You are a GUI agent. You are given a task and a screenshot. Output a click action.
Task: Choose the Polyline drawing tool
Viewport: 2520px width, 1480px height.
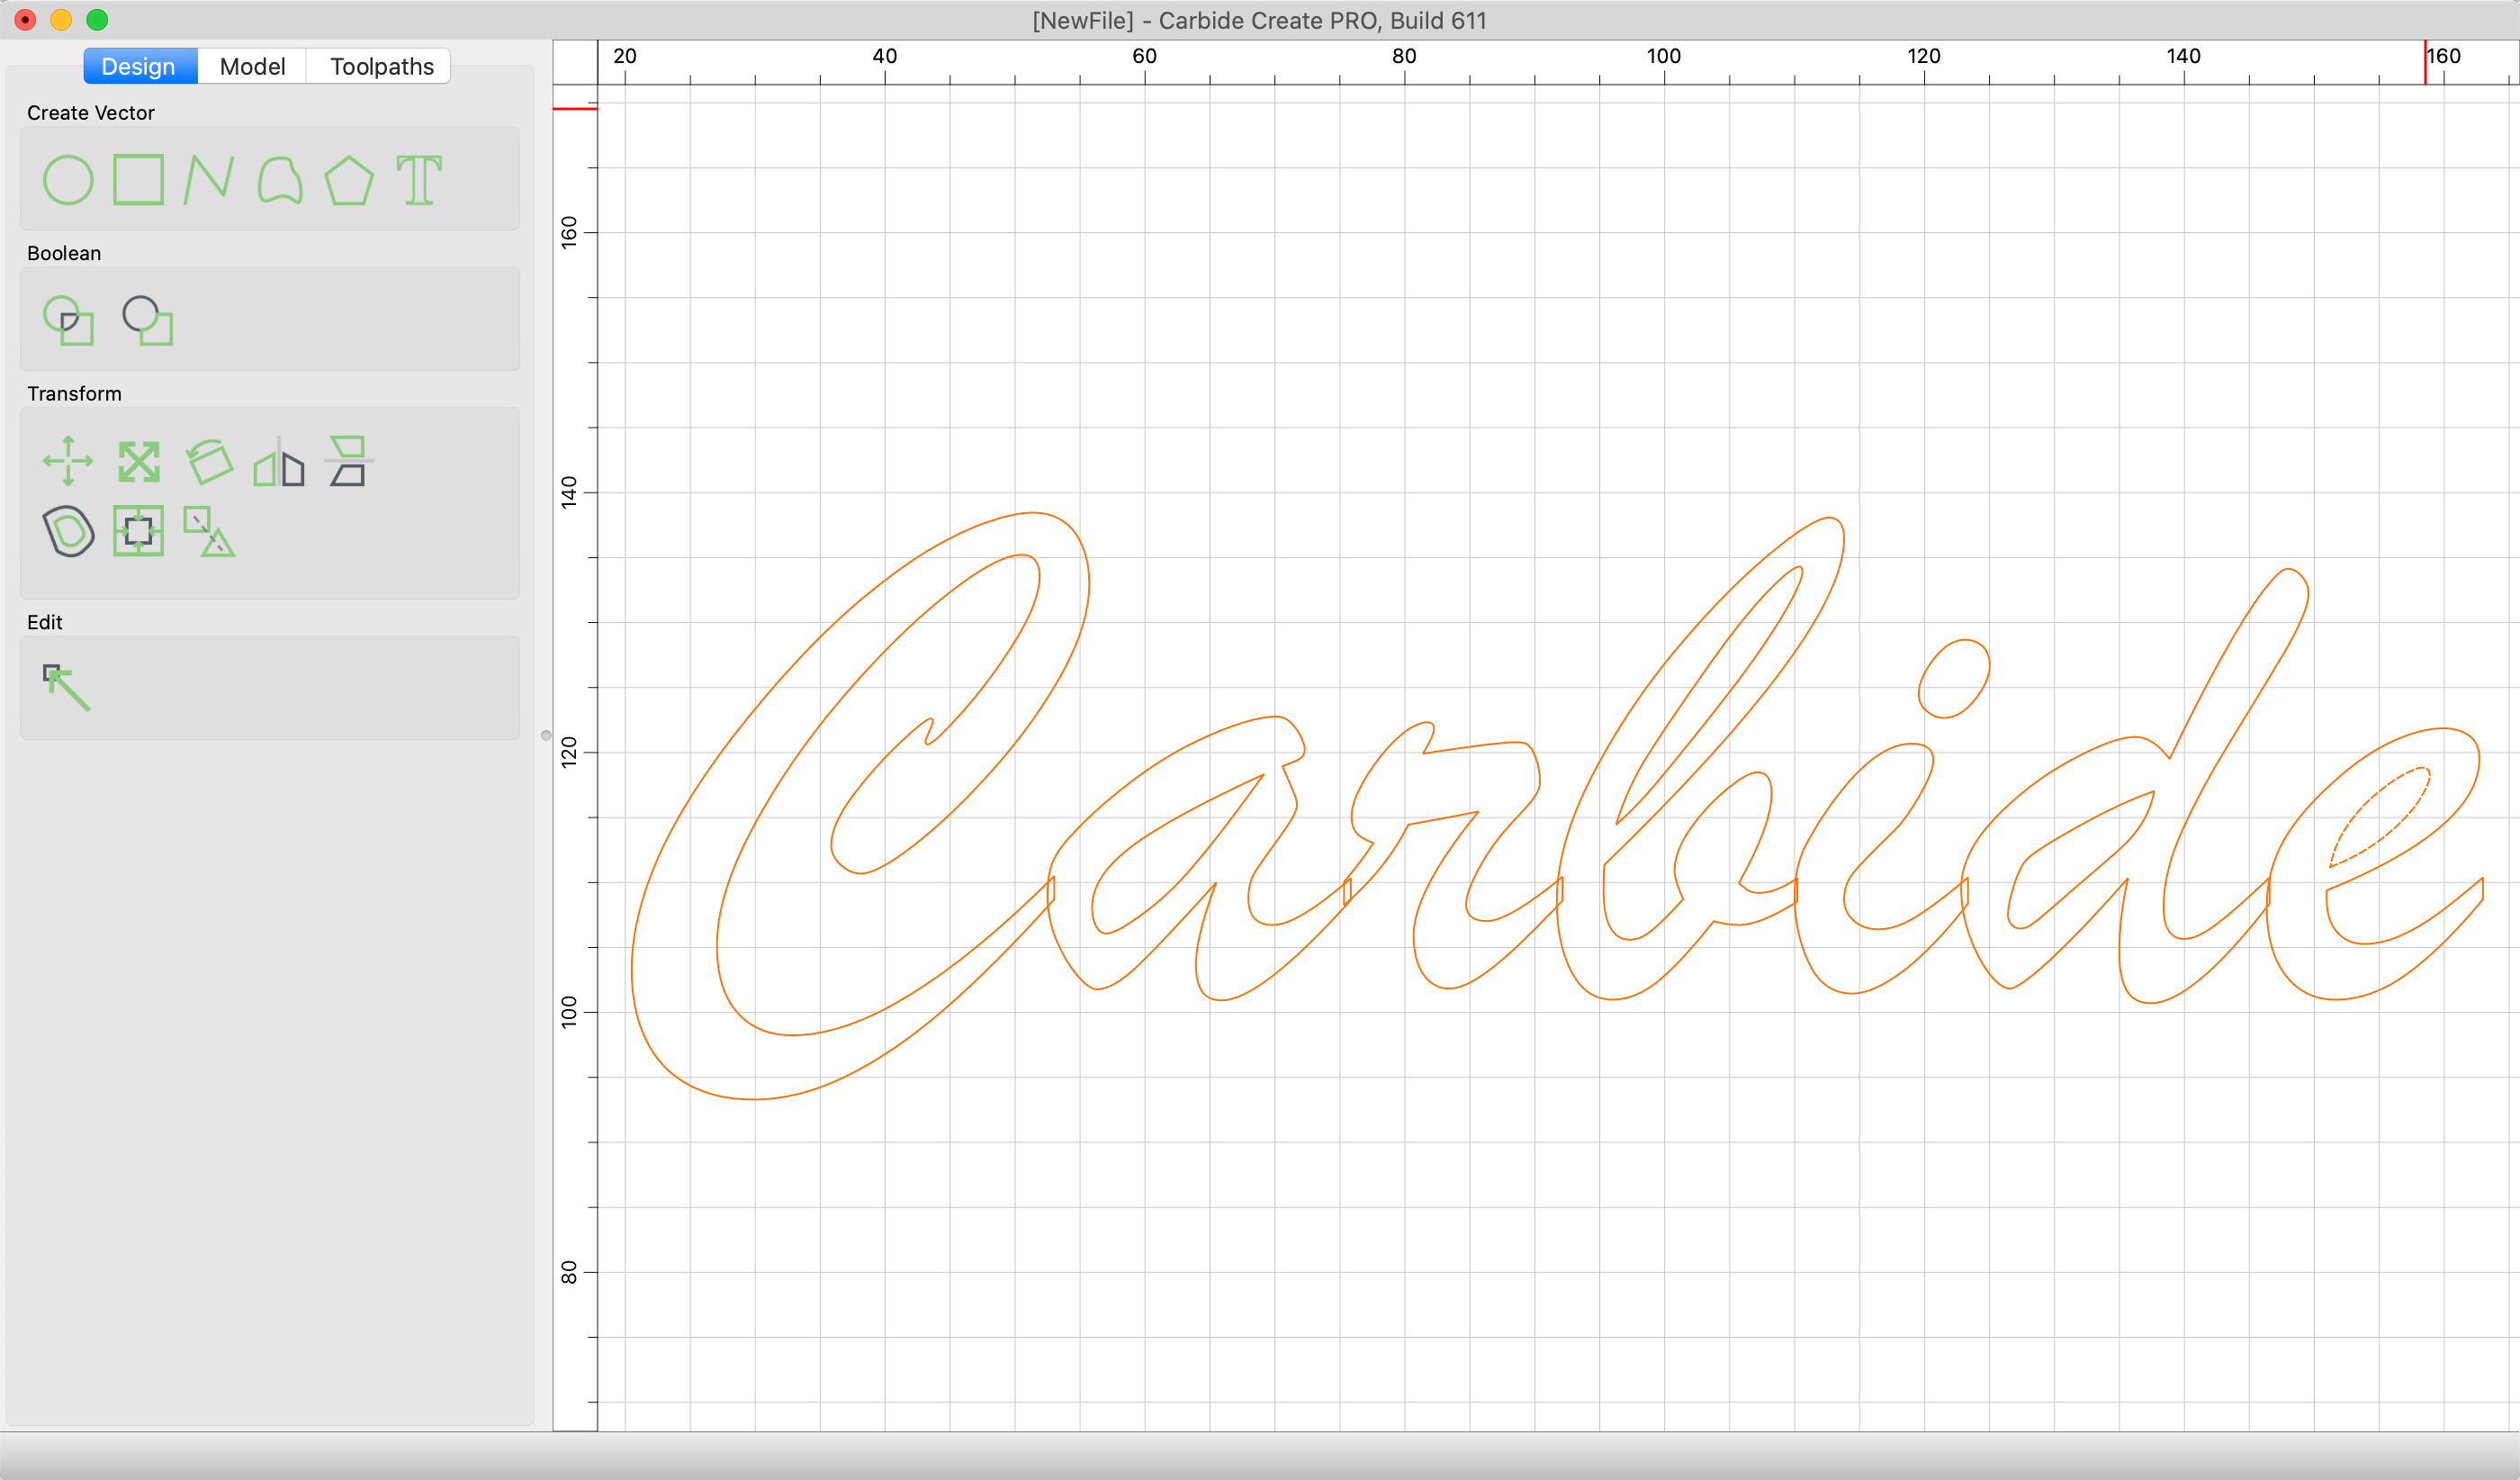208,180
